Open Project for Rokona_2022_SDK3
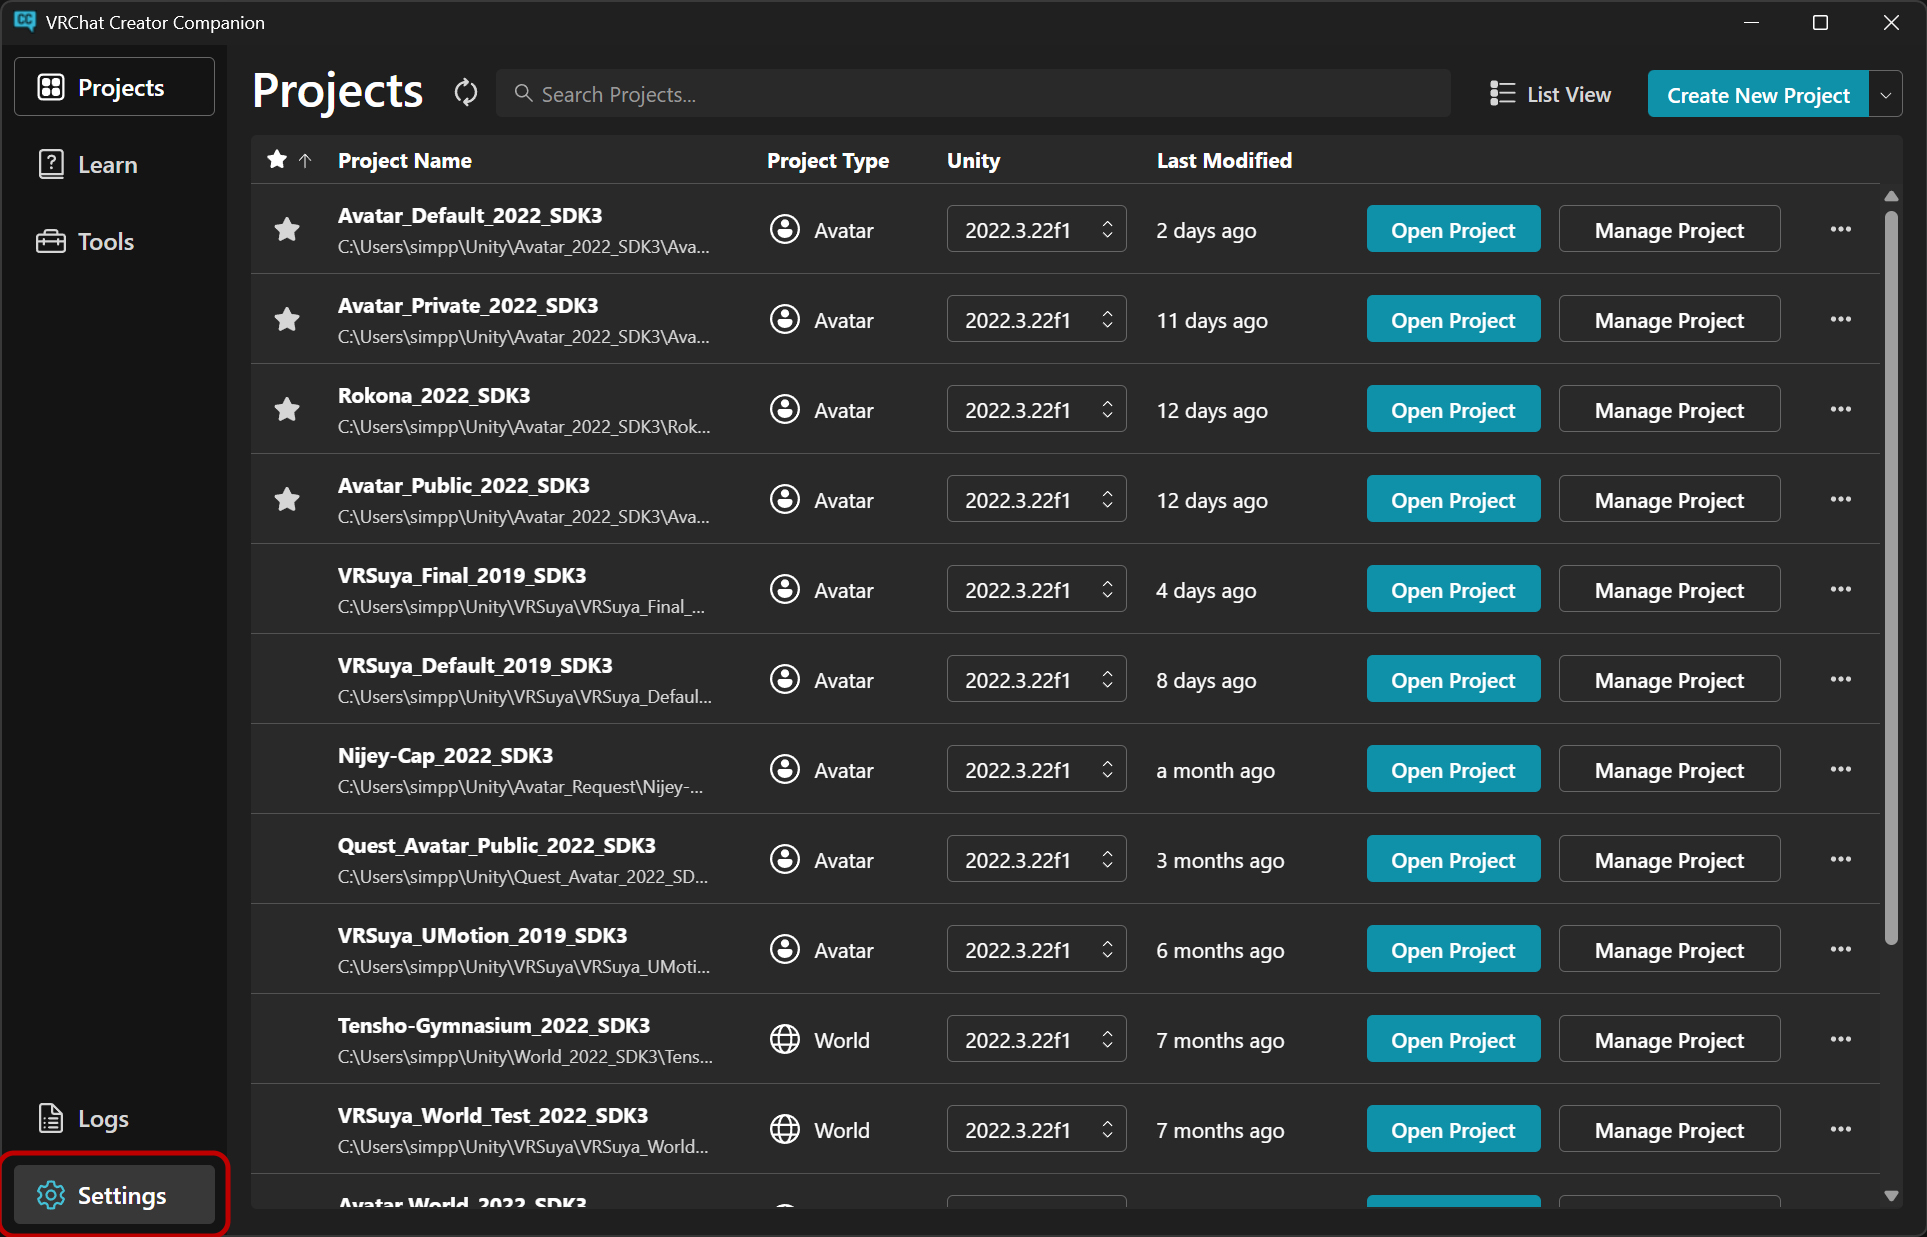The height and width of the screenshot is (1237, 1927). click(1453, 410)
